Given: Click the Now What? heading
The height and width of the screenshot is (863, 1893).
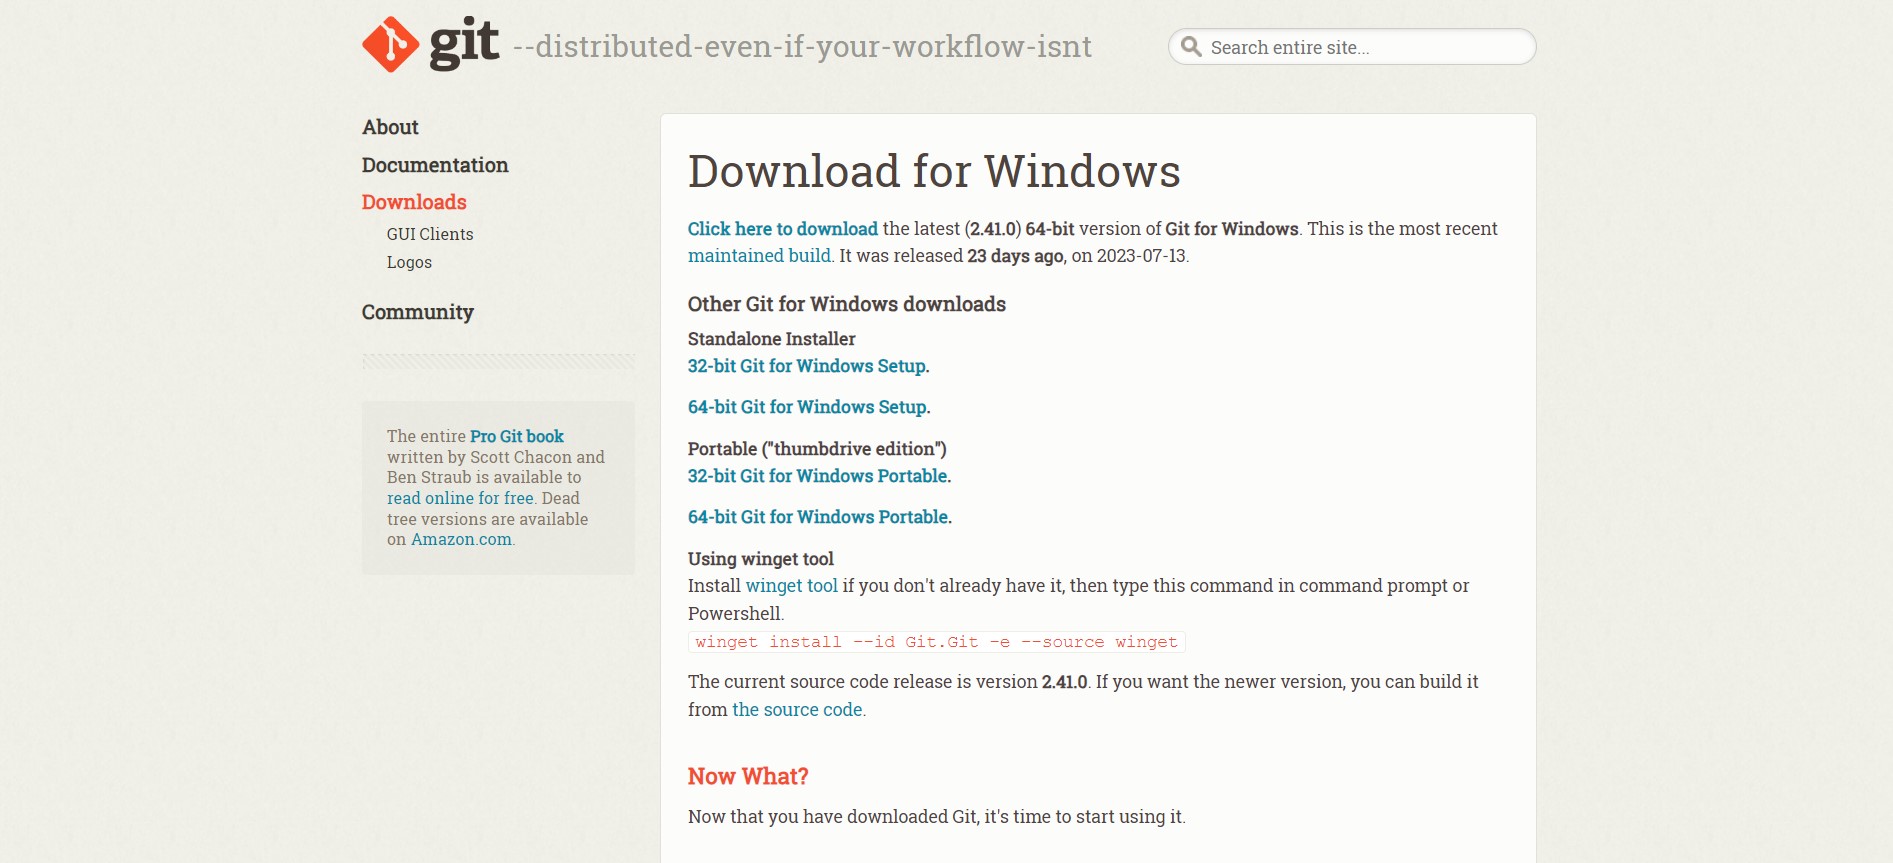Looking at the screenshot, I should (x=748, y=777).
